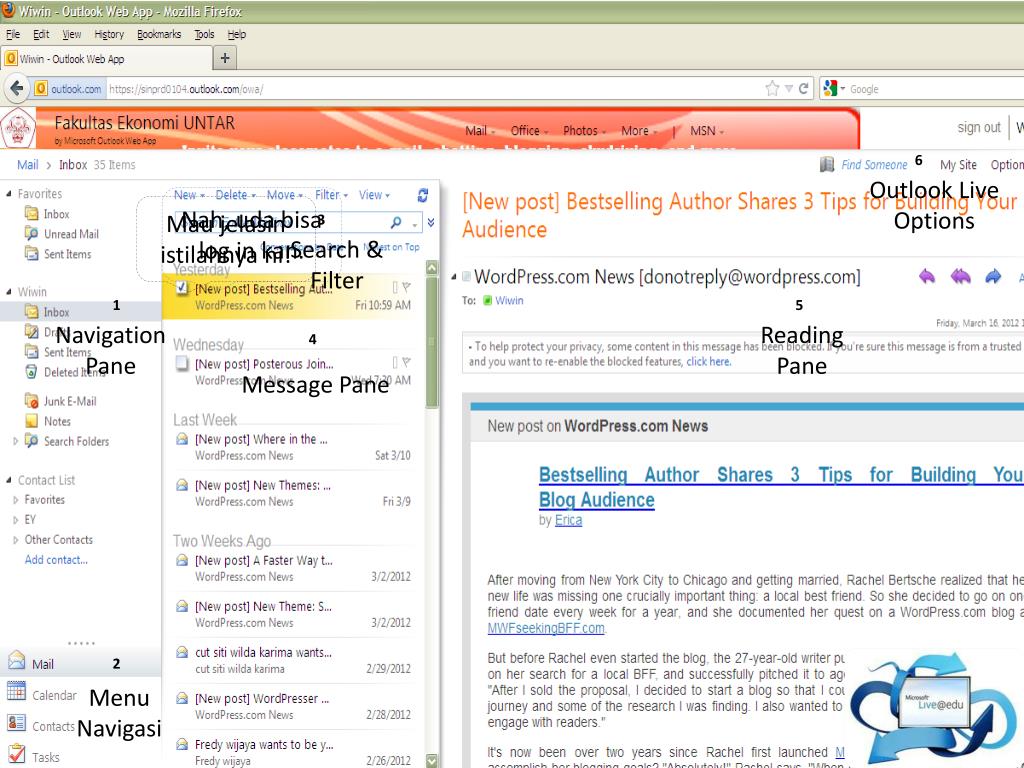The image size is (1024, 768).
Task: Open the Move dropdown menu
Action: (x=285, y=195)
